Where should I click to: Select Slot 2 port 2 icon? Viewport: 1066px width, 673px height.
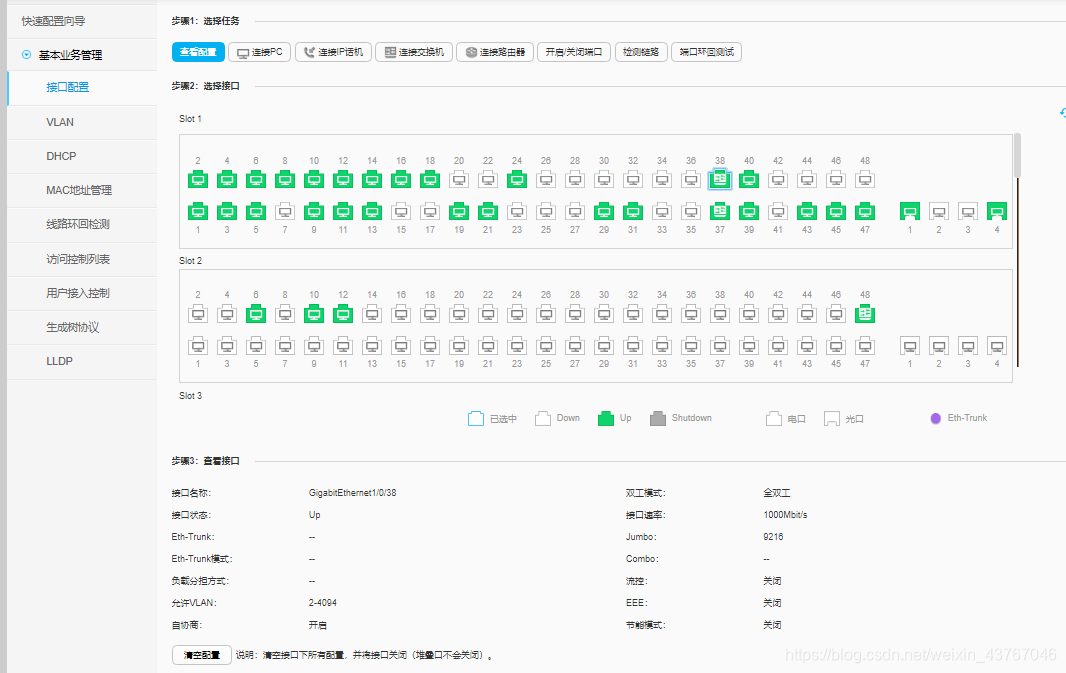coord(198,313)
